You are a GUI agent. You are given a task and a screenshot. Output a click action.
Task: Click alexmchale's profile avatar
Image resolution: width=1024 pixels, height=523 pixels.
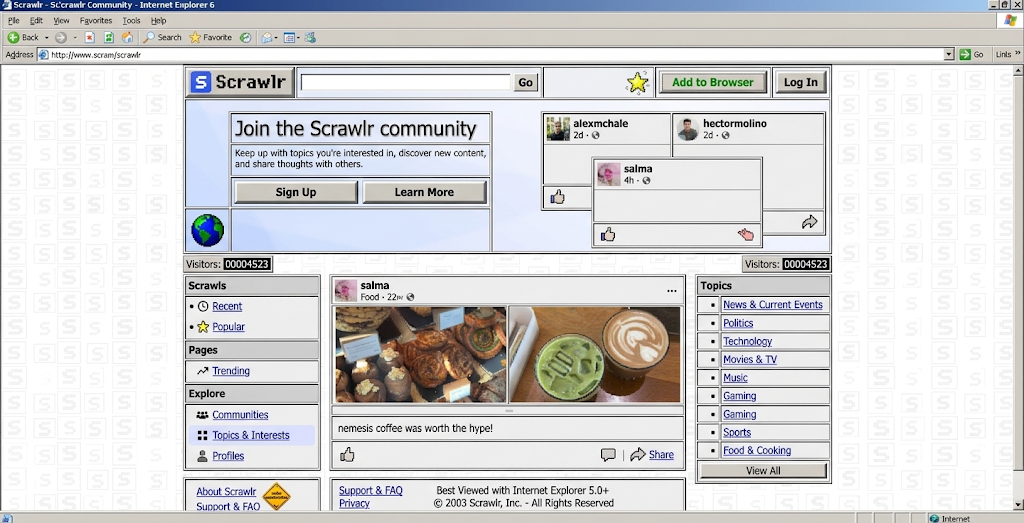[x=558, y=129]
